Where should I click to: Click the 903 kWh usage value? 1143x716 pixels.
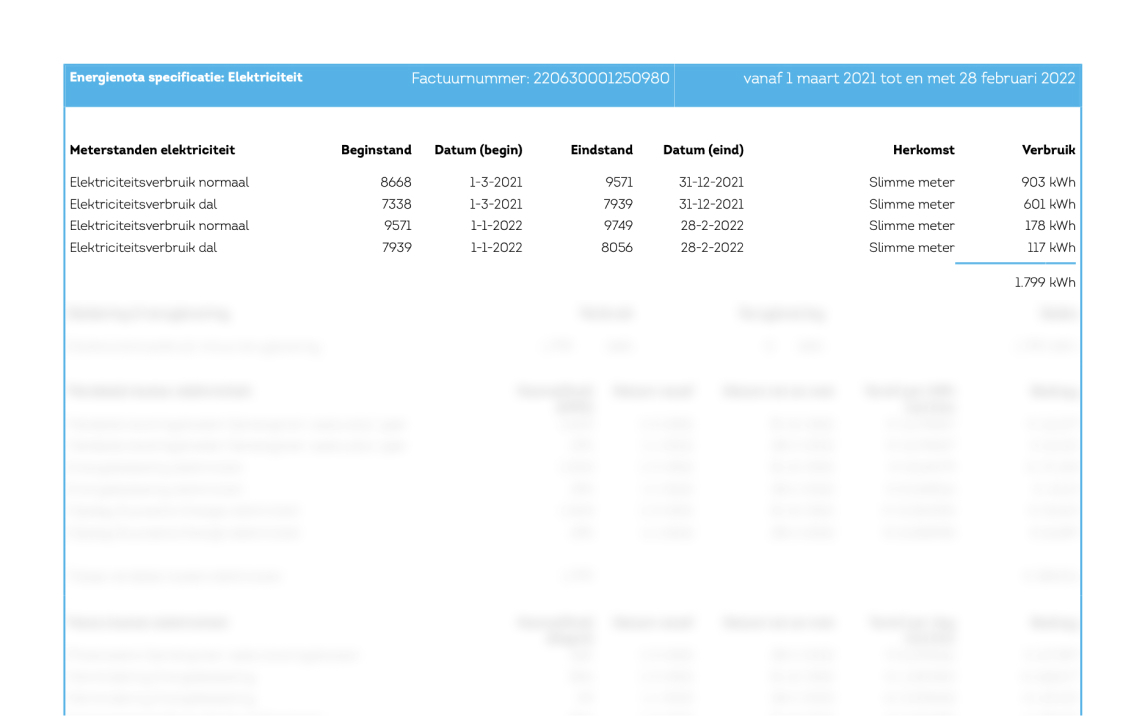(1048, 182)
